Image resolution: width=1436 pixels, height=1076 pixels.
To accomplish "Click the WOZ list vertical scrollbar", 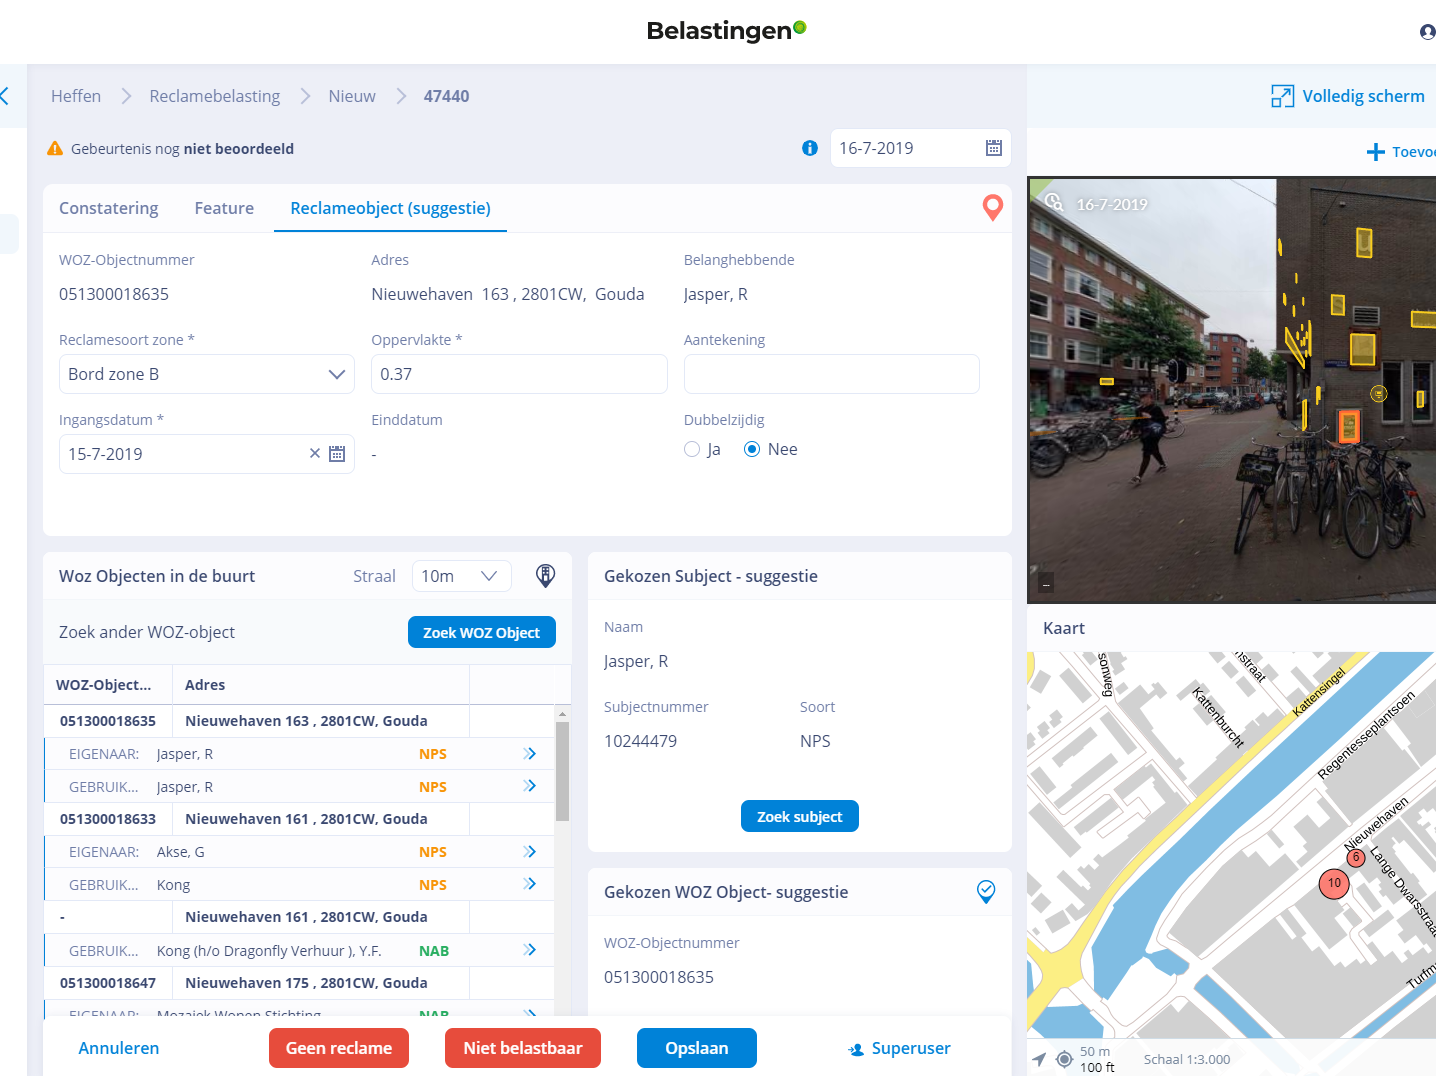I will click(x=562, y=770).
